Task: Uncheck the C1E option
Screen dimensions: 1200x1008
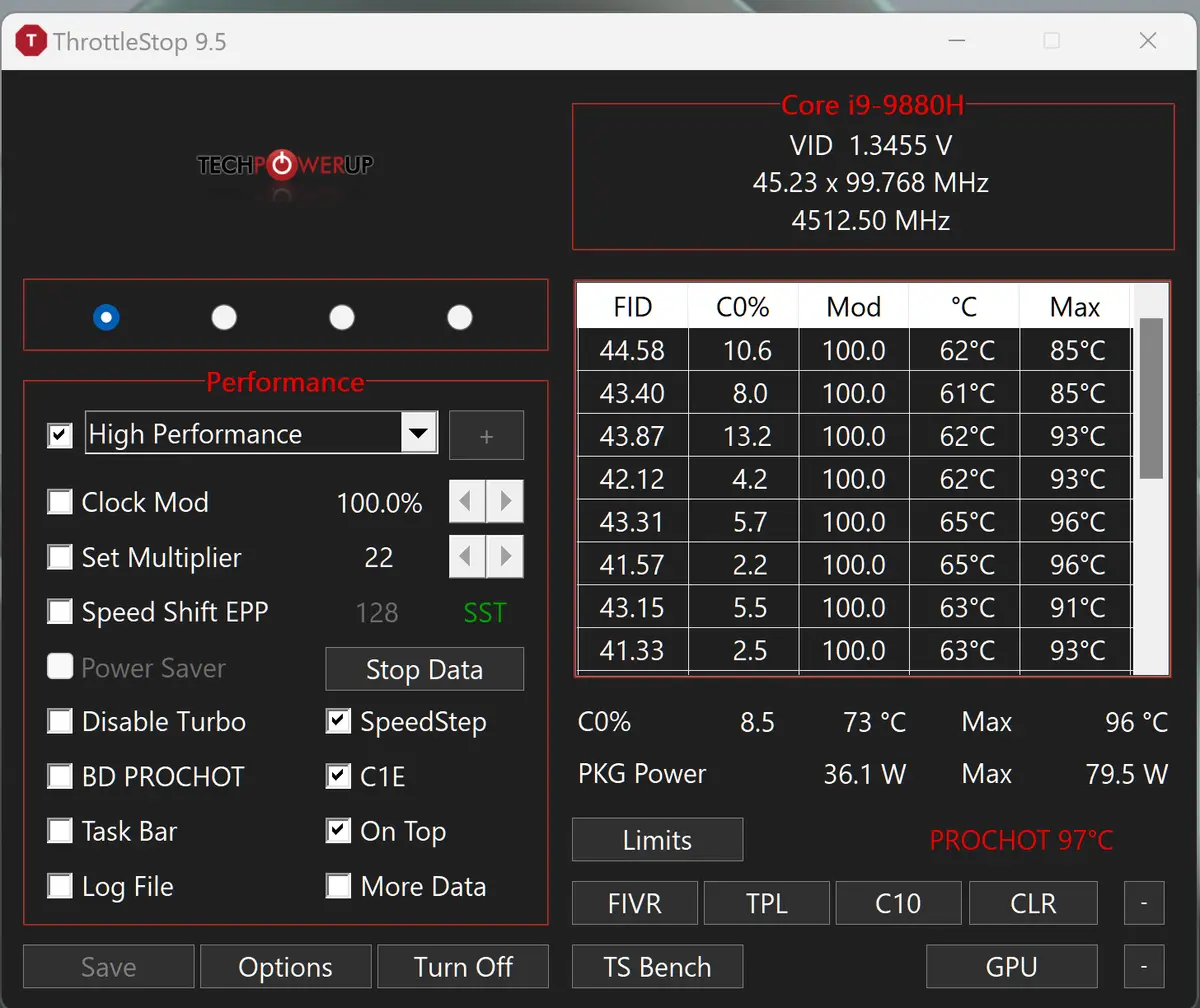Action: point(338,776)
